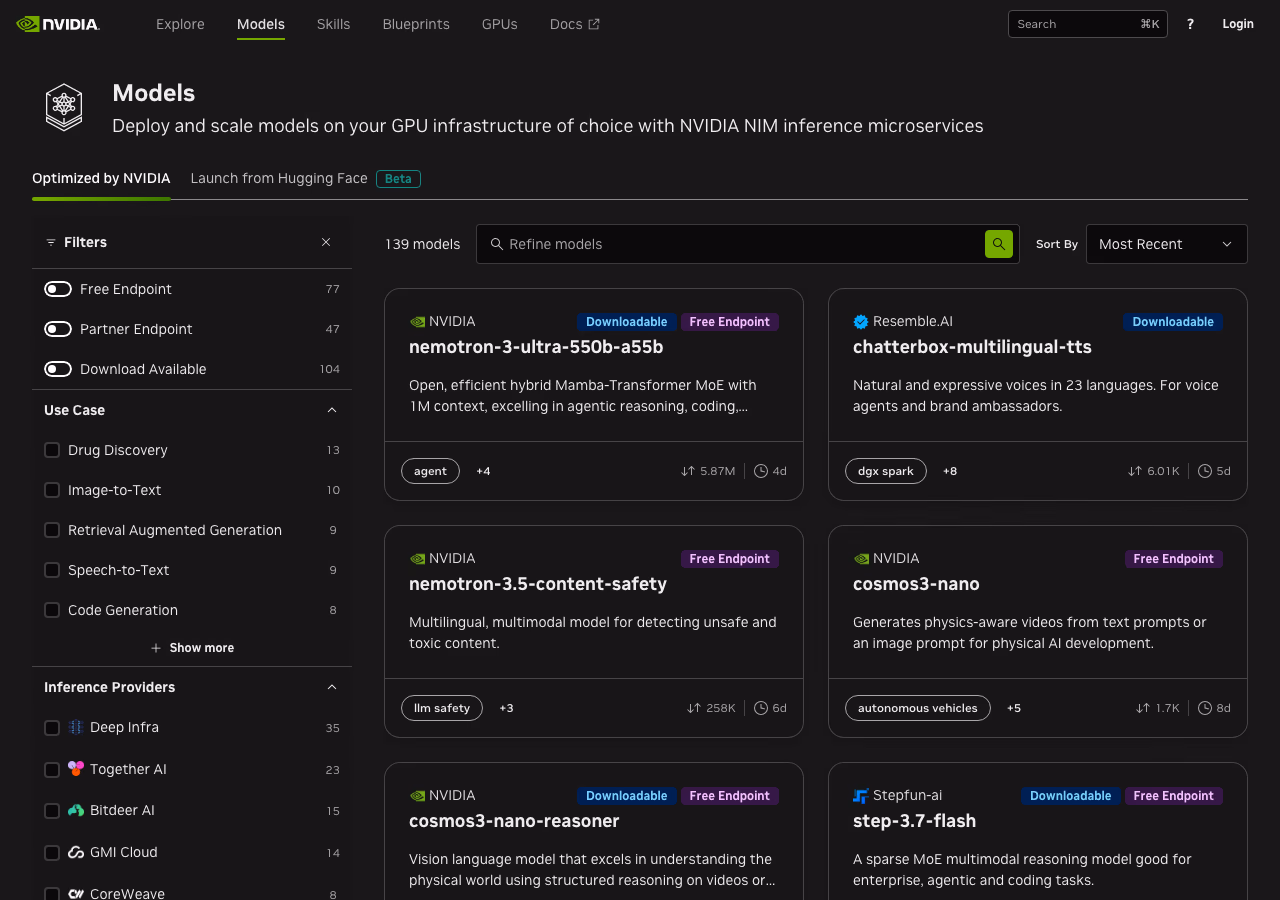This screenshot has height=900, width=1280.
Task: Click the Deep Infra provider icon
Action: click(x=76, y=728)
